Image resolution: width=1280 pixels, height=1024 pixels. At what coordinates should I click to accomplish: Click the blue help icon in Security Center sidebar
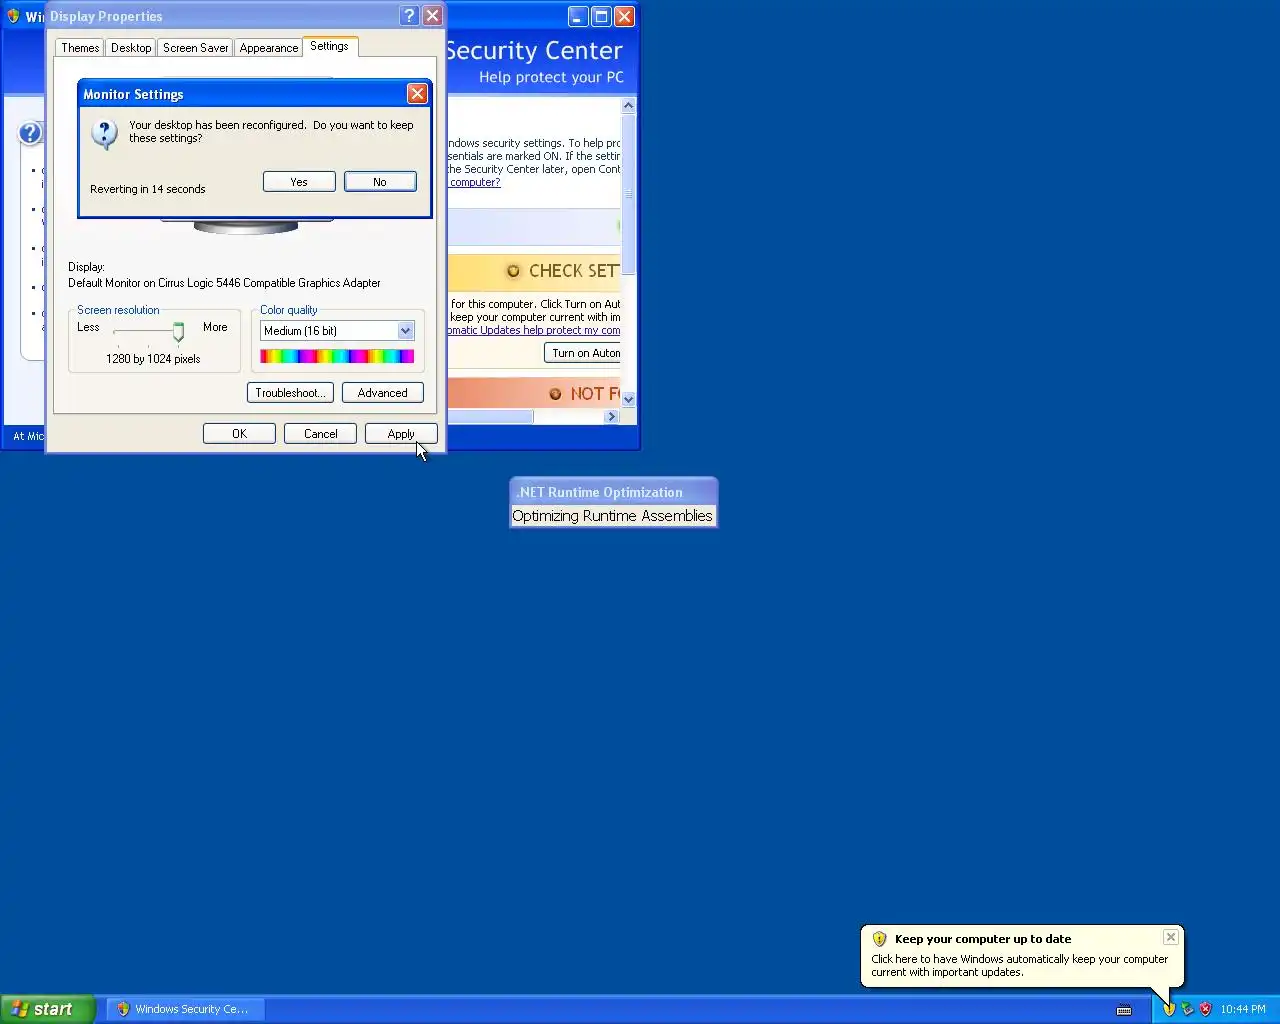(x=31, y=133)
